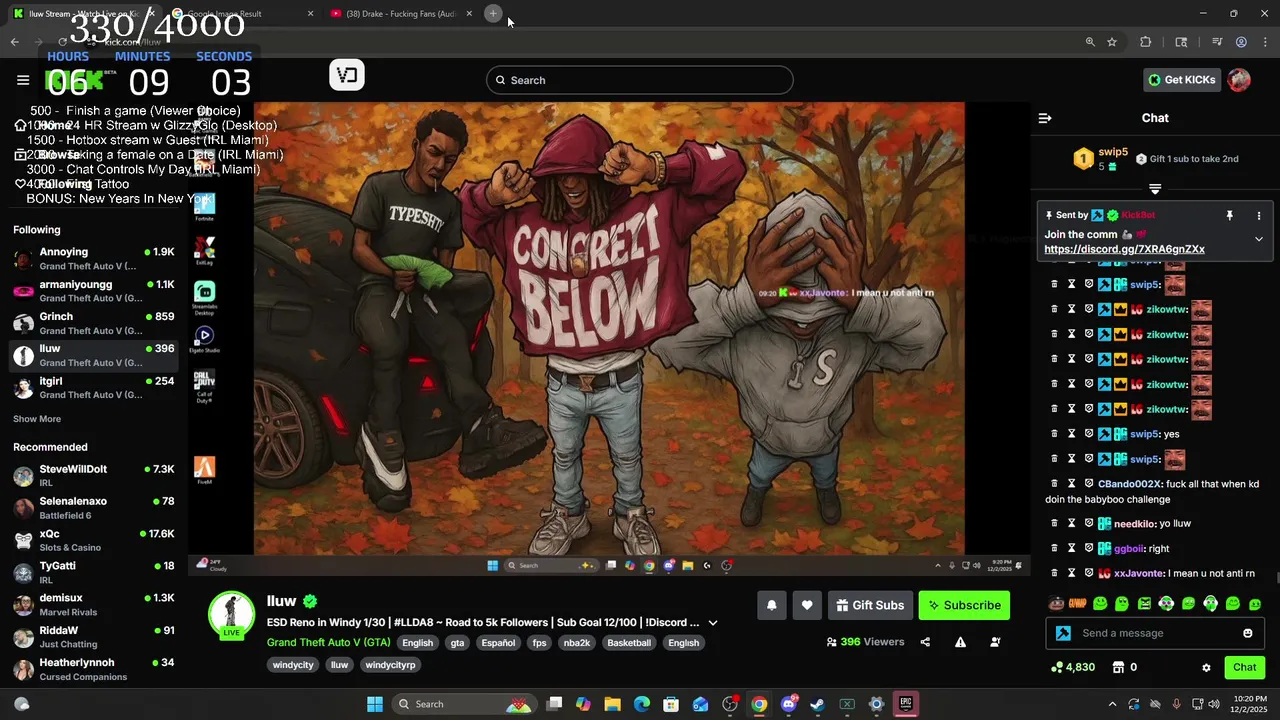Click Show More under Following
The height and width of the screenshot is (720, 1280).
37,419
